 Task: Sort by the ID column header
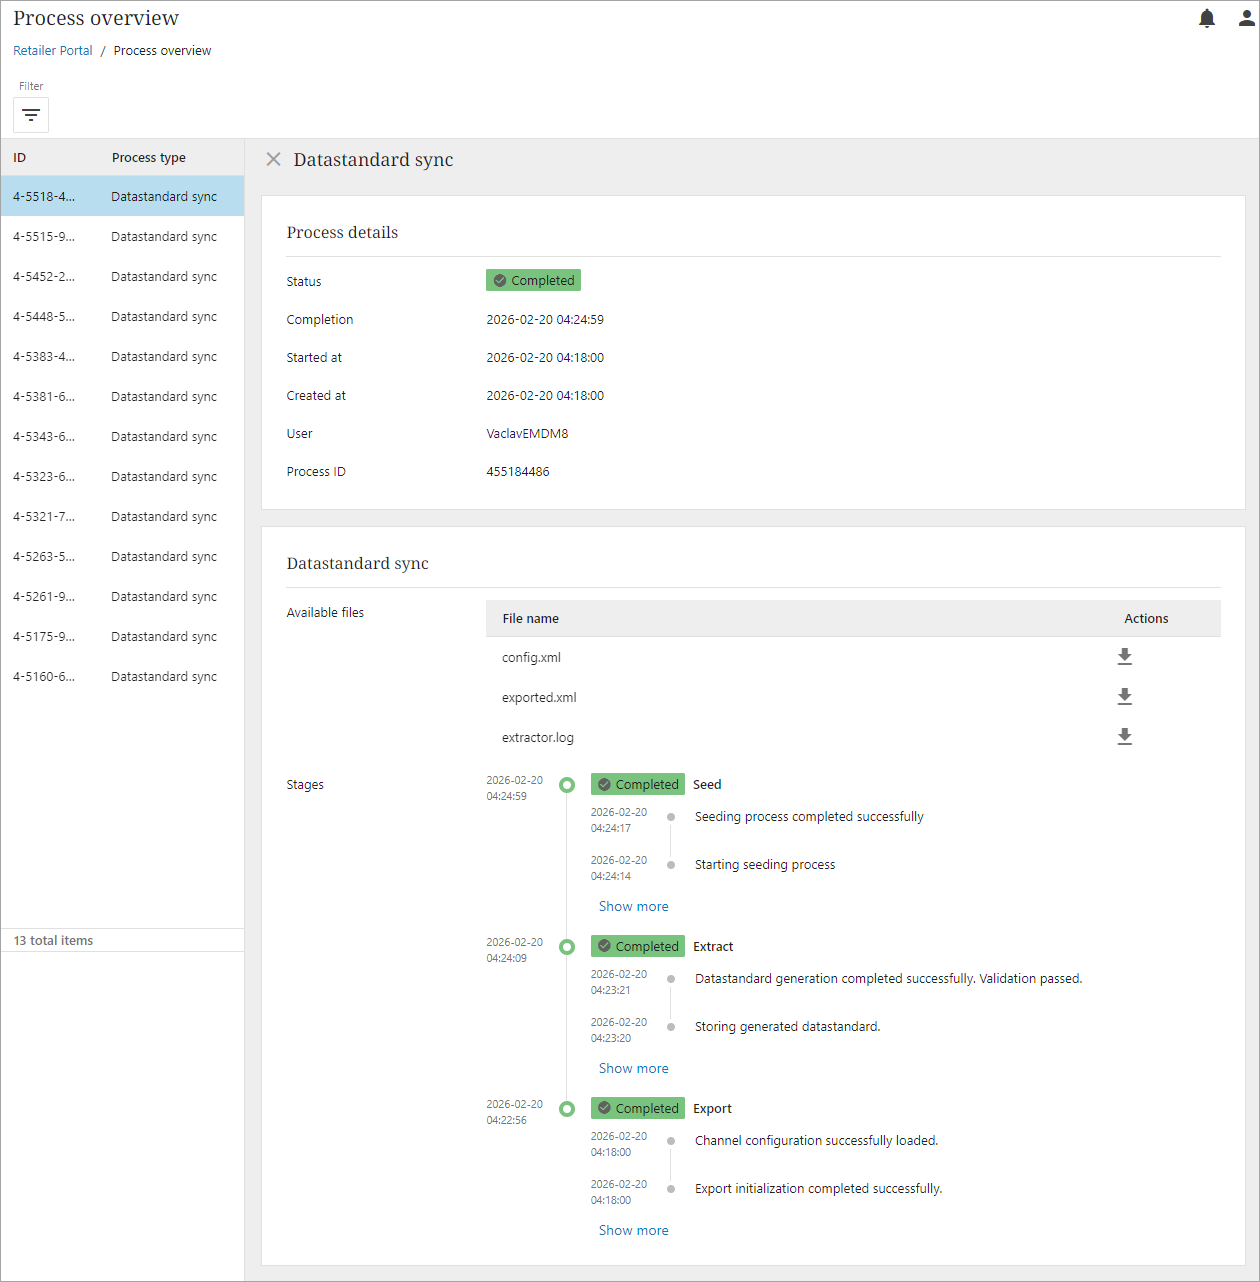click(x=20, y=158)
